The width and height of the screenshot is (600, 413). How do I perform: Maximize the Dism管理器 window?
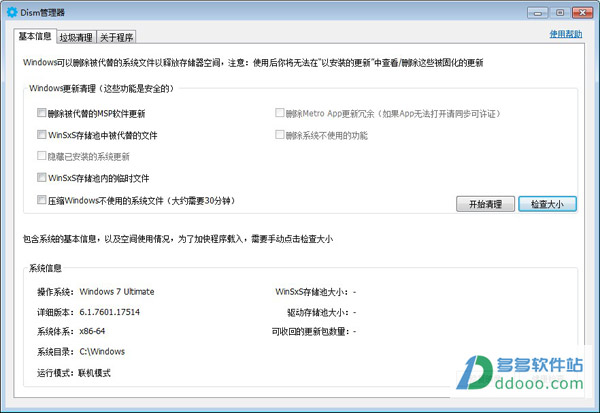click(x=560, y=13)
